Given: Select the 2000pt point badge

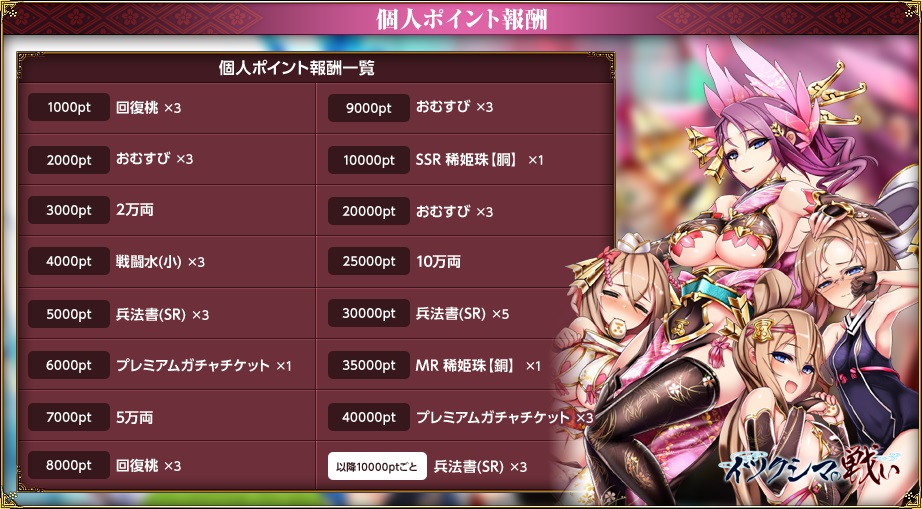Looking at the screenshot, I should click(x=69, y=160).
